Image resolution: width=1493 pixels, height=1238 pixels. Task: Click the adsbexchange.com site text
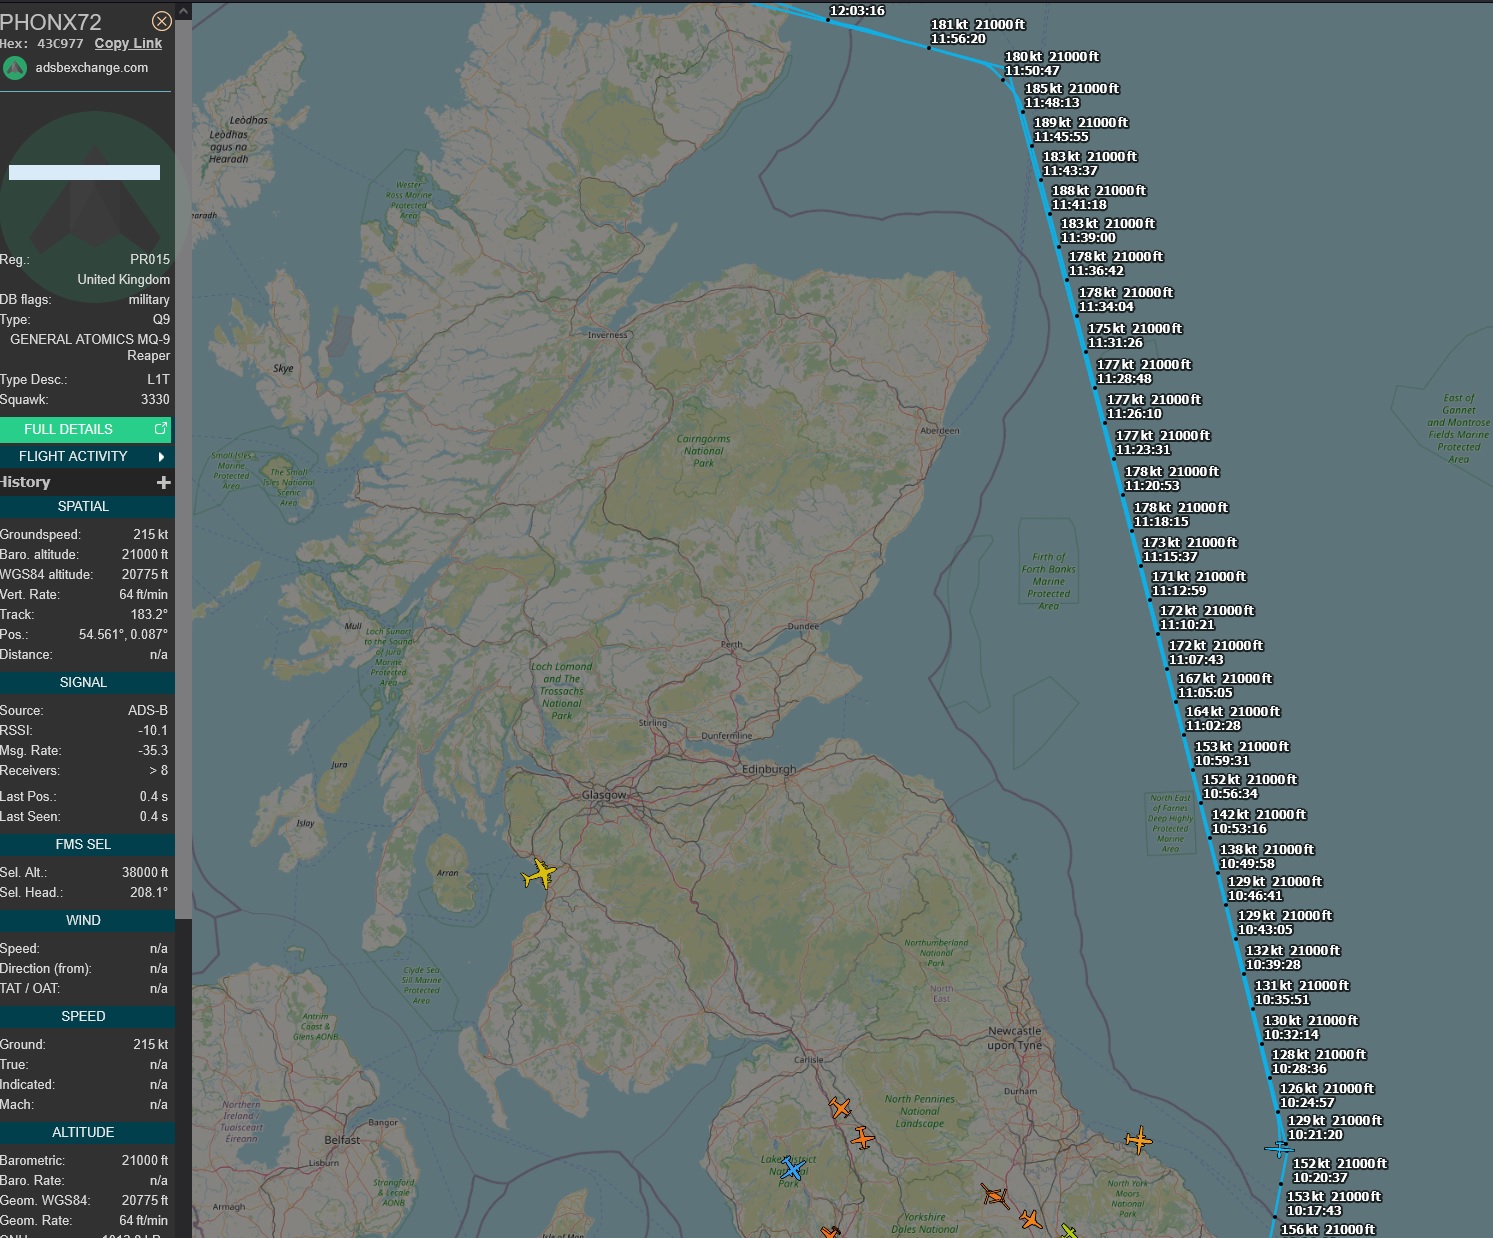click(92, 68)
